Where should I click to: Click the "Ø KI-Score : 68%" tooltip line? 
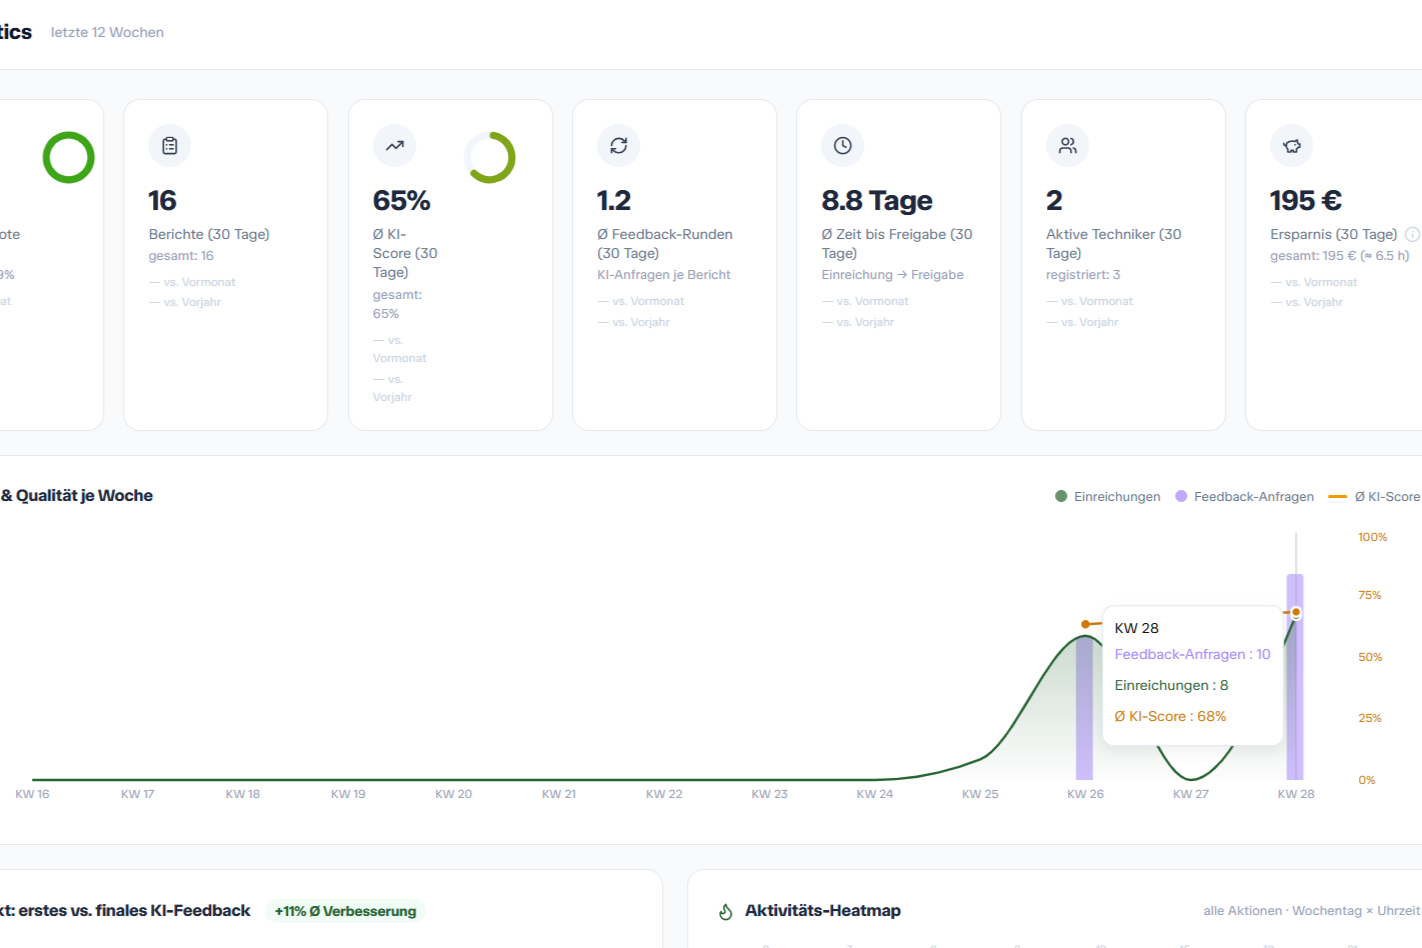1170,716
